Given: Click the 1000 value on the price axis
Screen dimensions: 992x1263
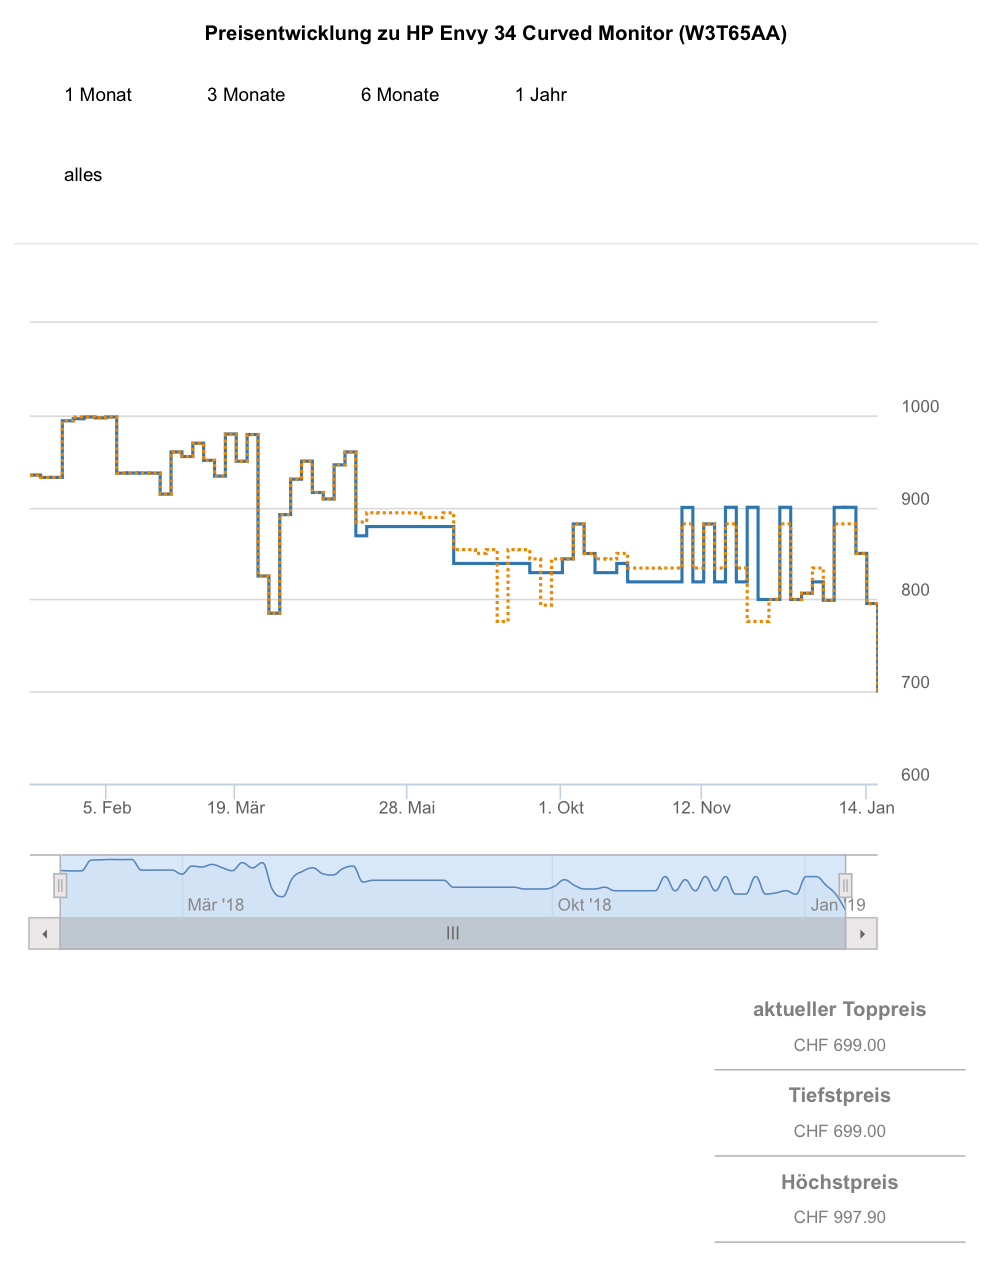Looking at the screenshot, I should tap(920, 407).
